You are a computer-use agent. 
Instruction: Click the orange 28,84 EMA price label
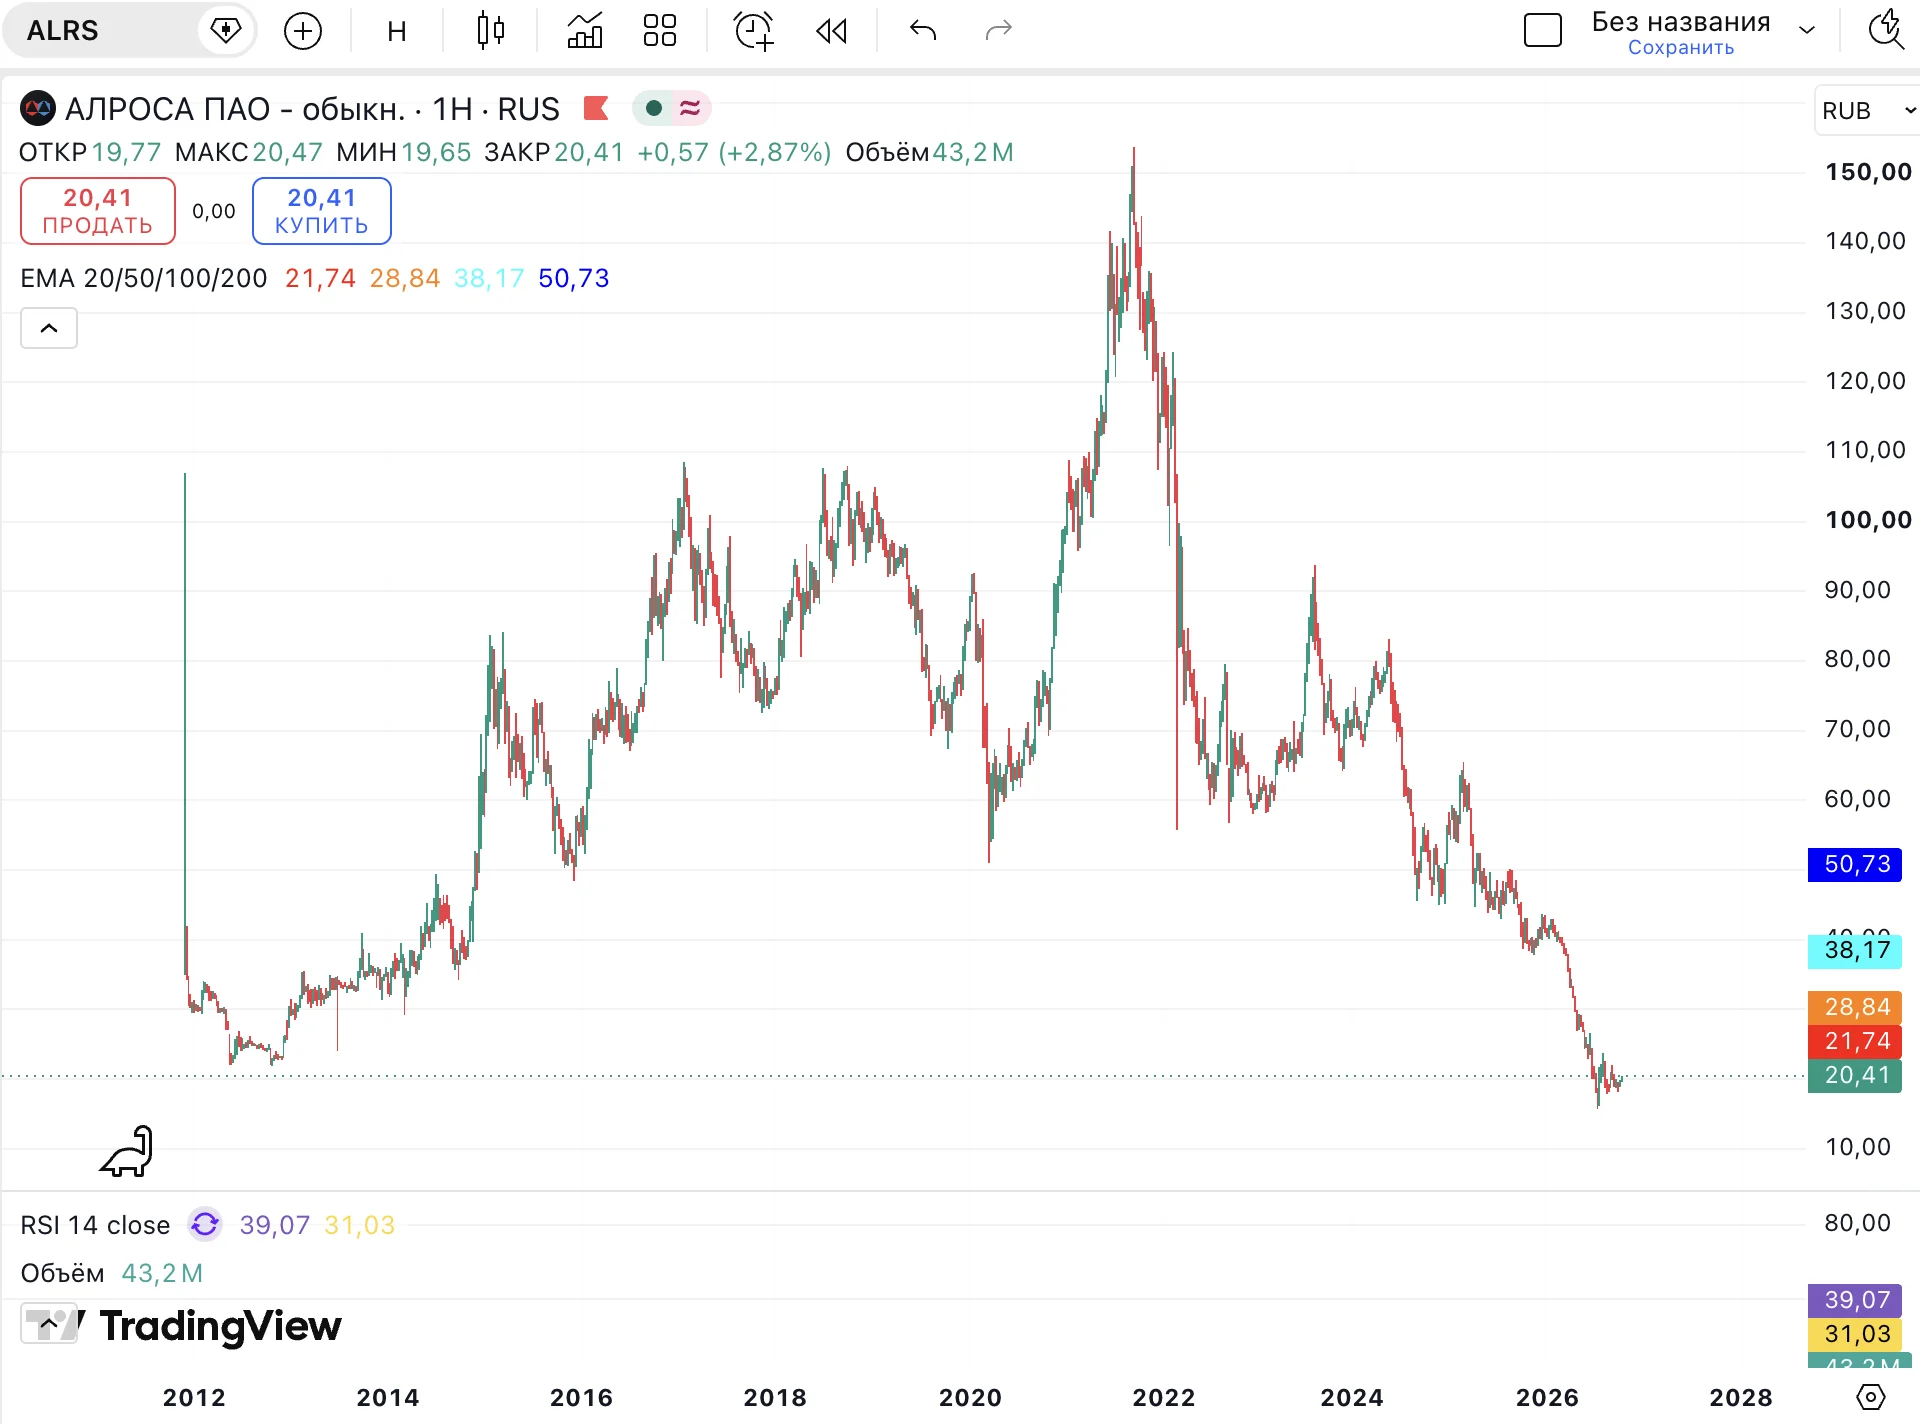[1855, 1007]
